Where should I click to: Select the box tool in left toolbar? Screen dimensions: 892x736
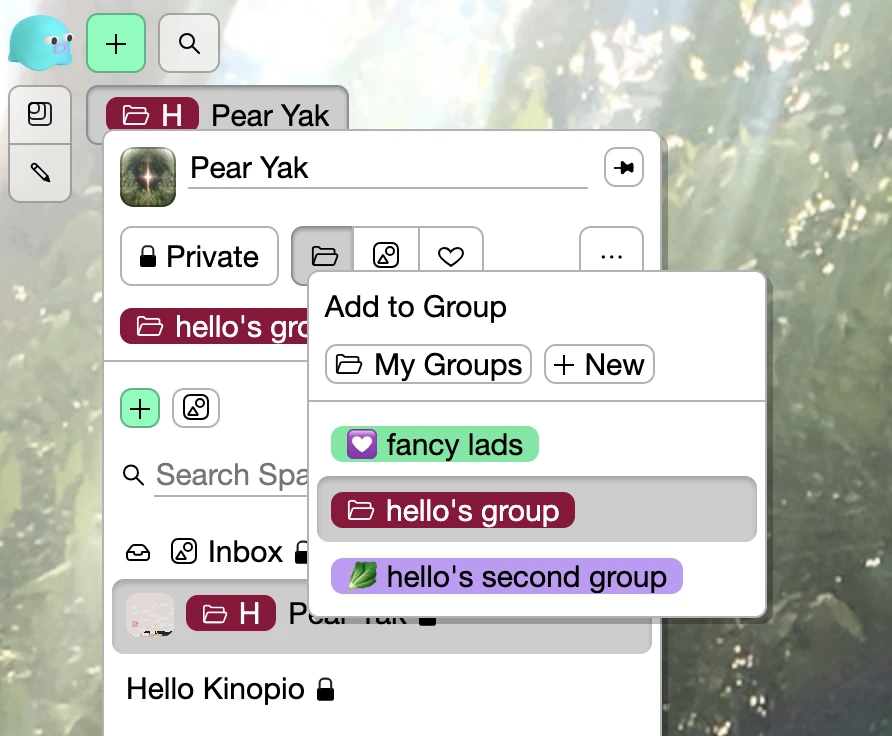tap(40, 114)
